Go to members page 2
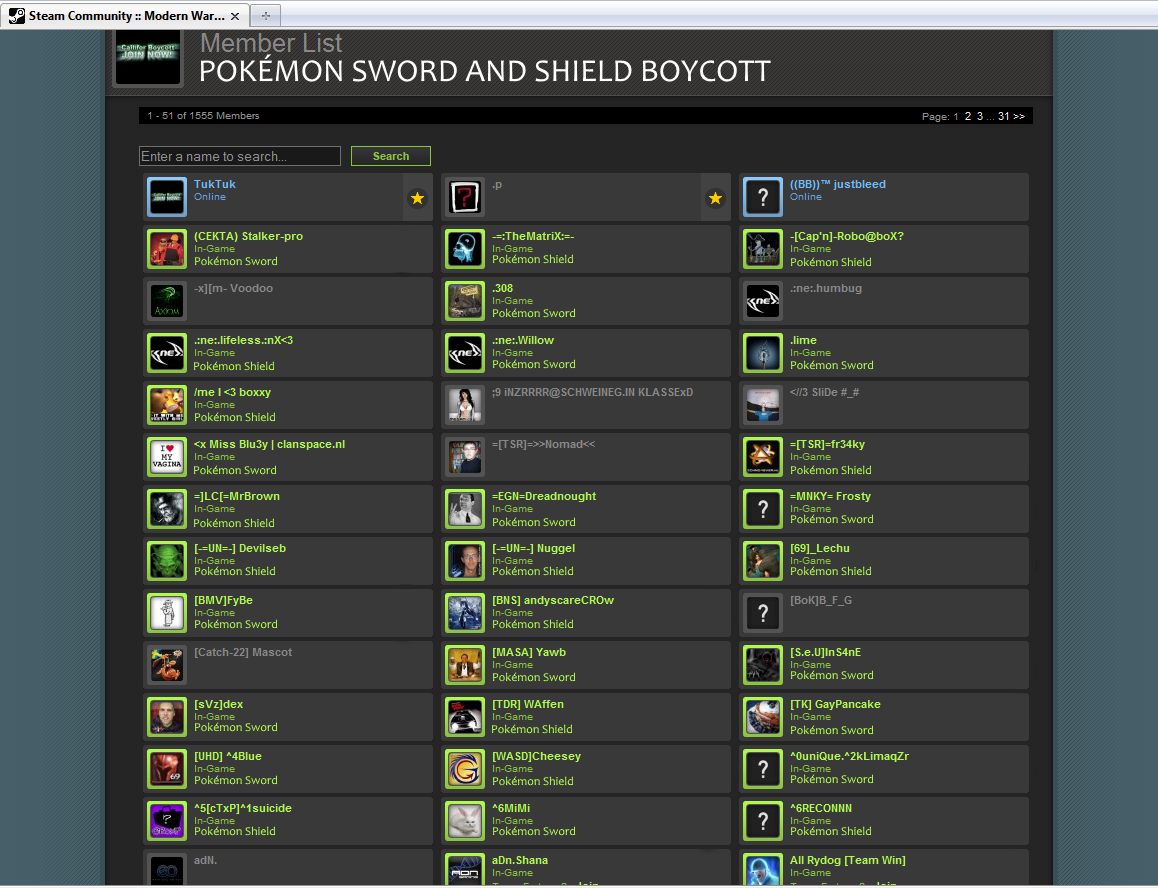1158x888 pixels. click(x=967, y=116)
